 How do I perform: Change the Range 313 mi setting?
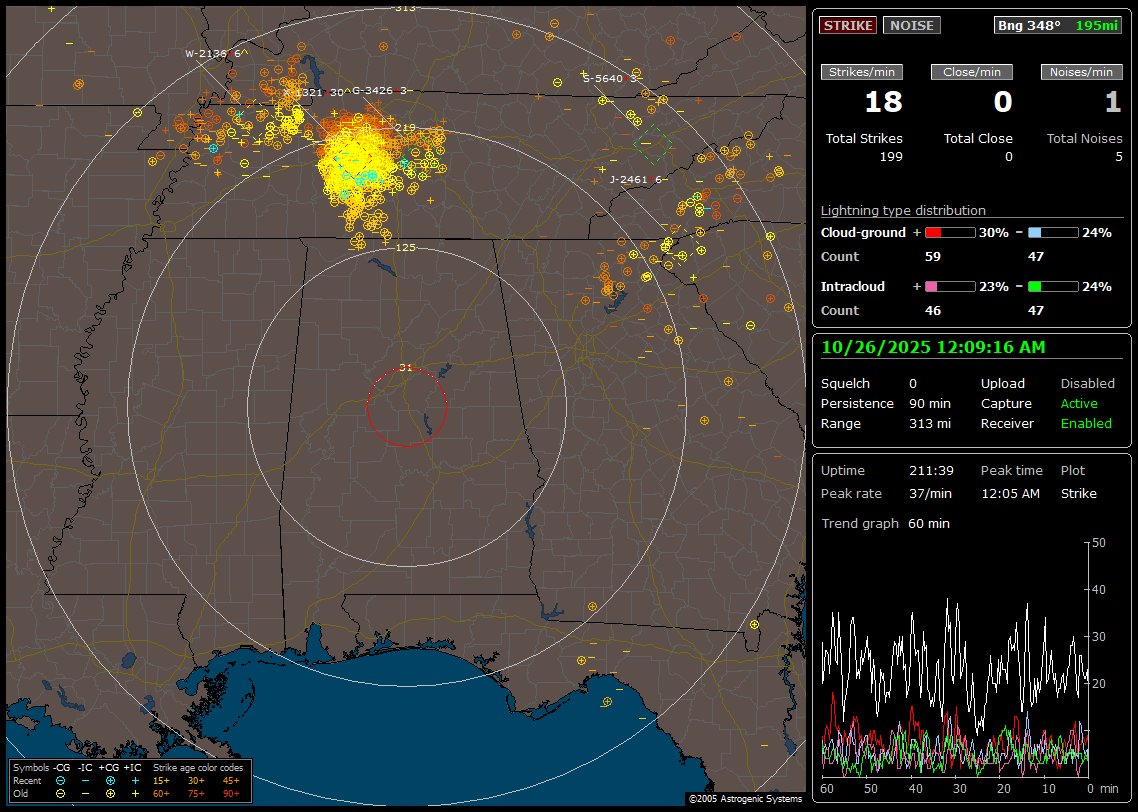pyautogui.click(x=929, y=423)
